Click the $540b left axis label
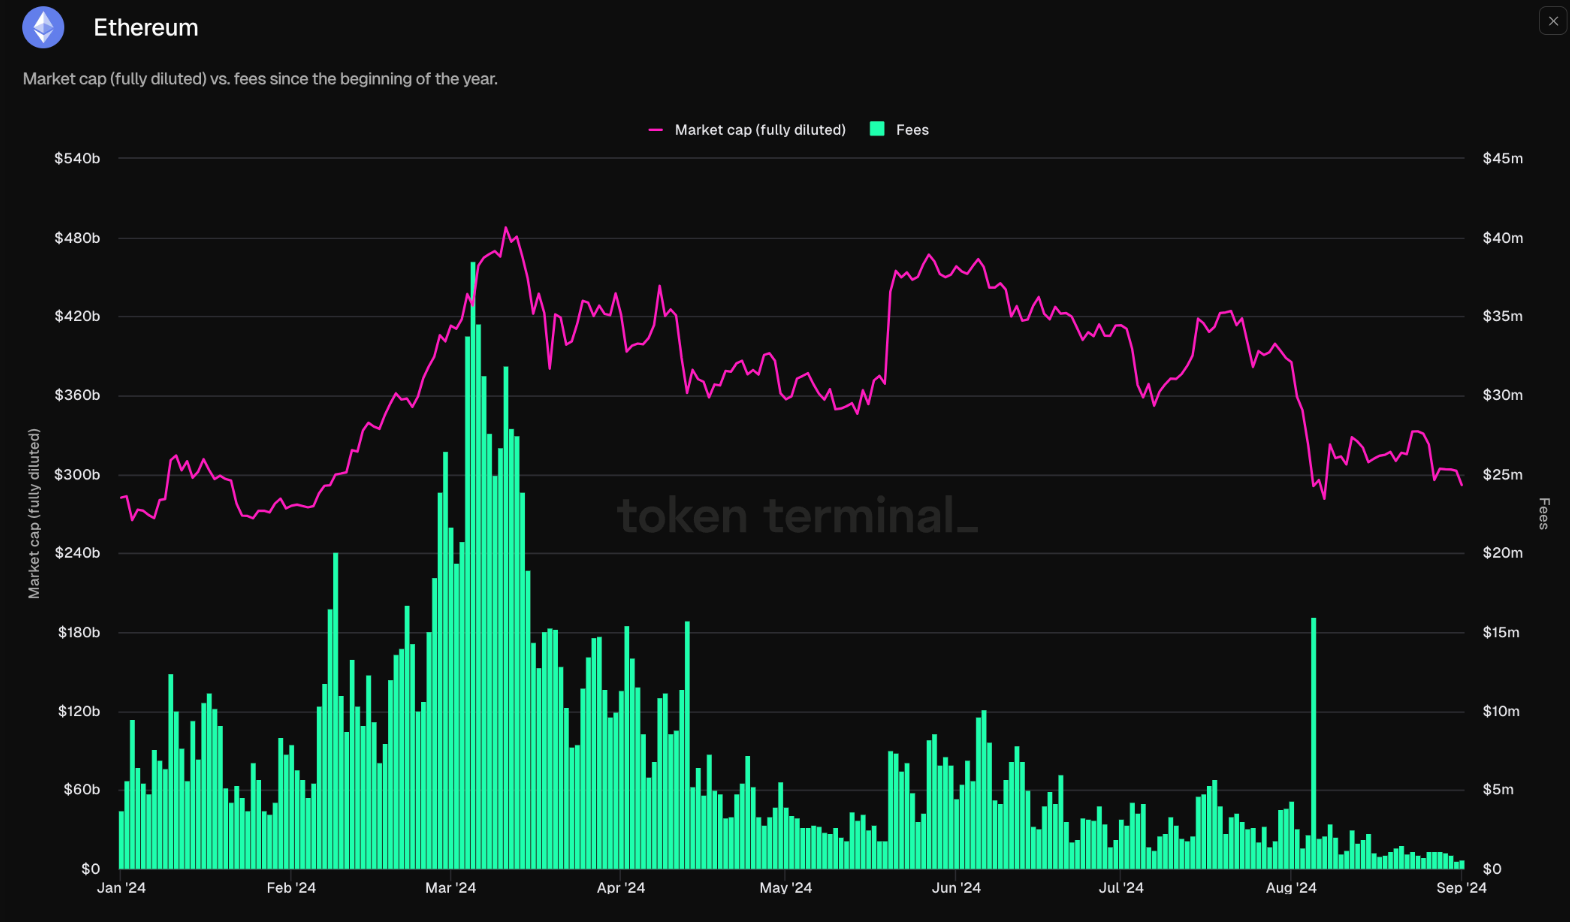This screenshot has width=1570, height=922. pos(77,158)
